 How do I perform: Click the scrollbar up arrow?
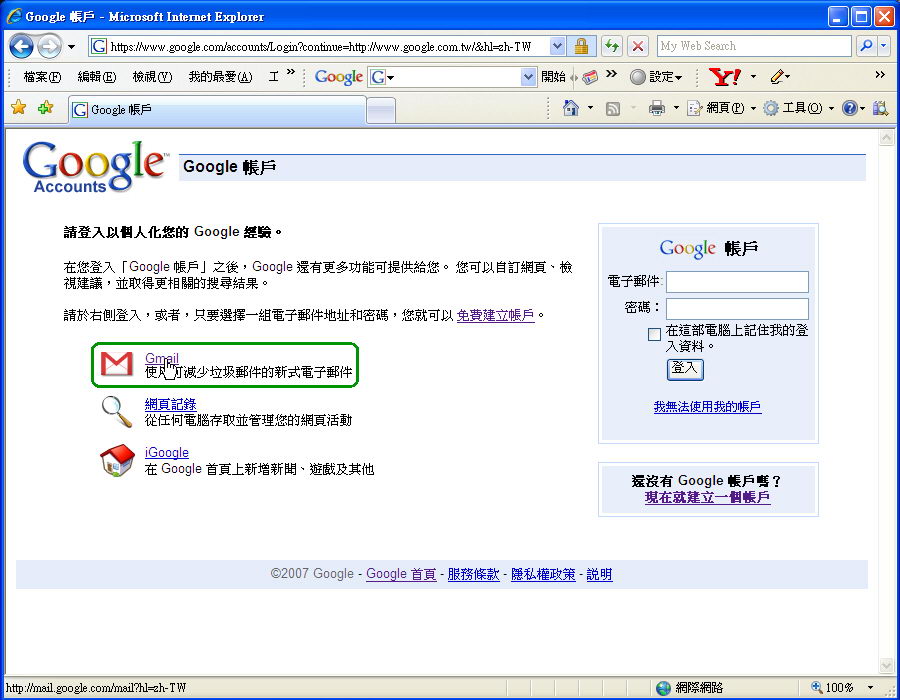point(886,138)
